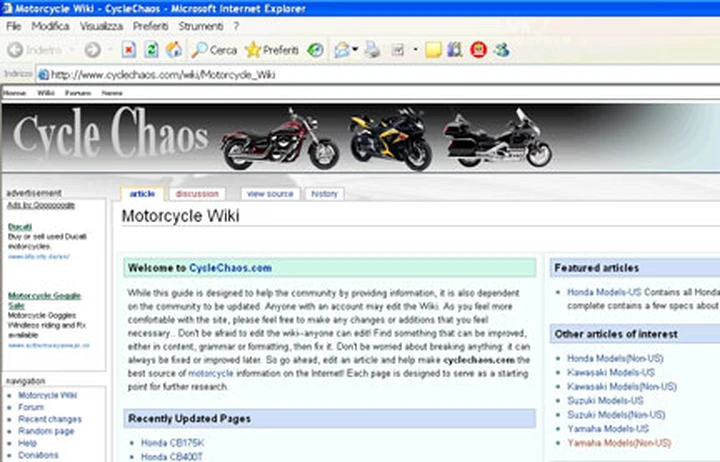Viewport: 720px width, 462px height.
Task: Open the Preferiti star favorites button
Action: pyautogui.click(x=272, y=50)
